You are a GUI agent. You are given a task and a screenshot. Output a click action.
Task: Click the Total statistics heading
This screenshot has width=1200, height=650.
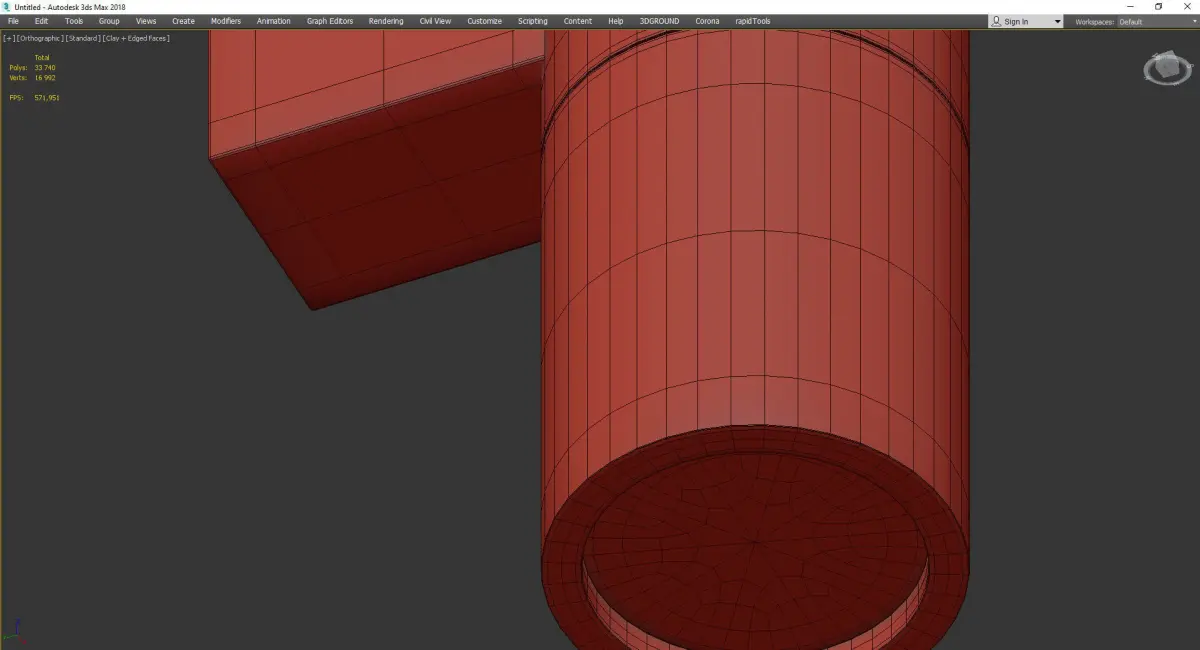42,58
